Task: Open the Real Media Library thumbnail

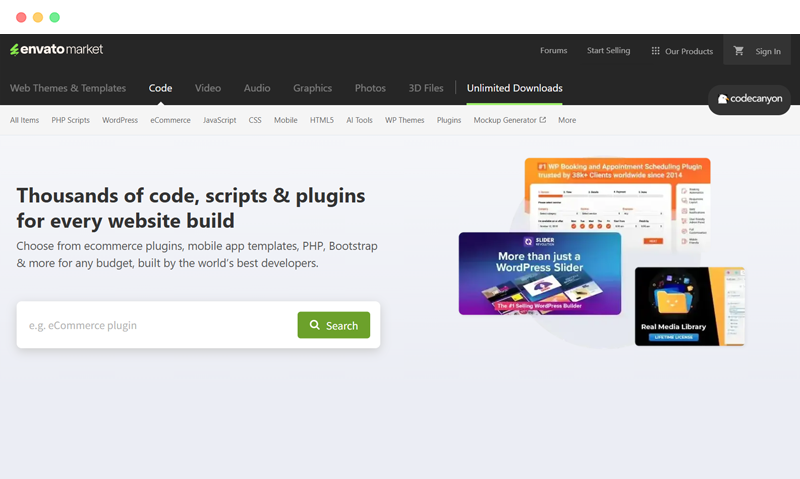Action: pyautogui.click(x=690, y=306)
